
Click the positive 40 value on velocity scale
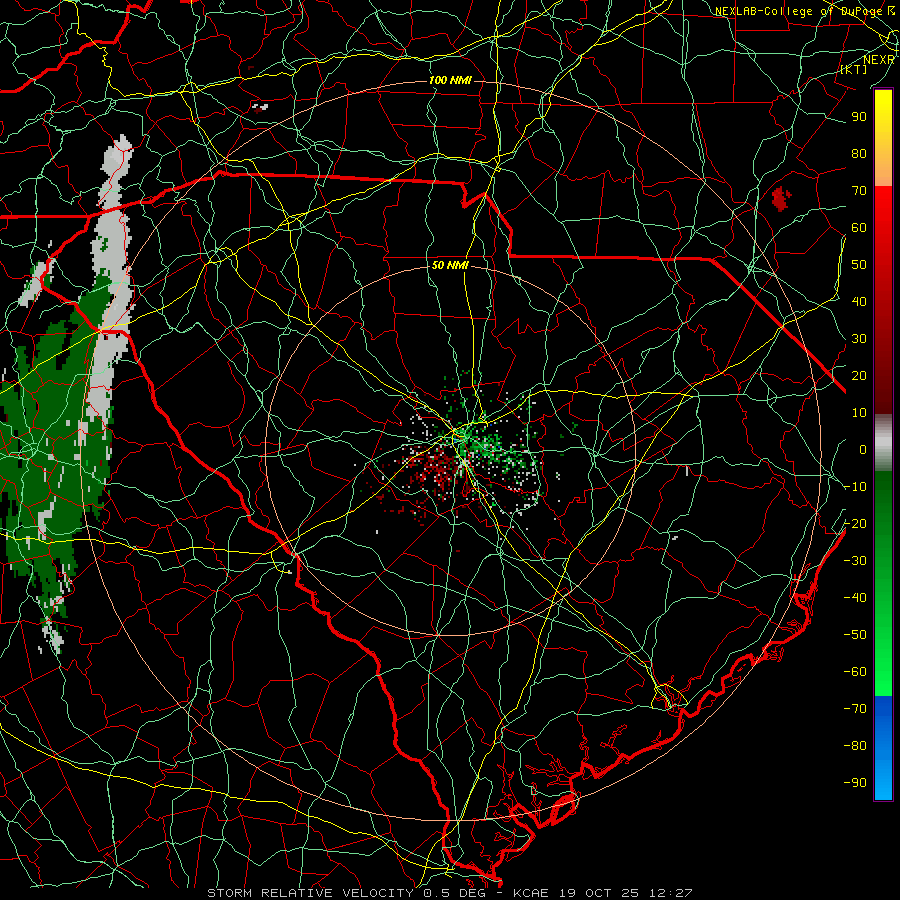coord(859,302)
